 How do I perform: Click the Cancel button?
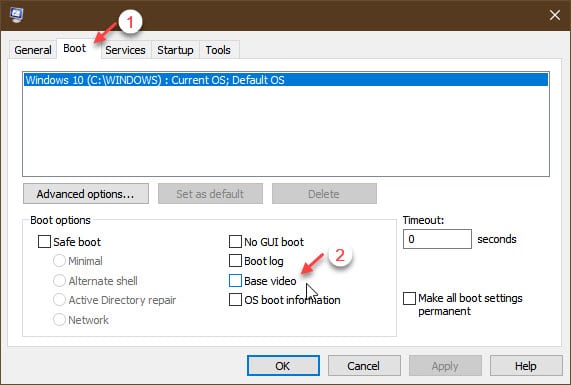coord(364,366)
